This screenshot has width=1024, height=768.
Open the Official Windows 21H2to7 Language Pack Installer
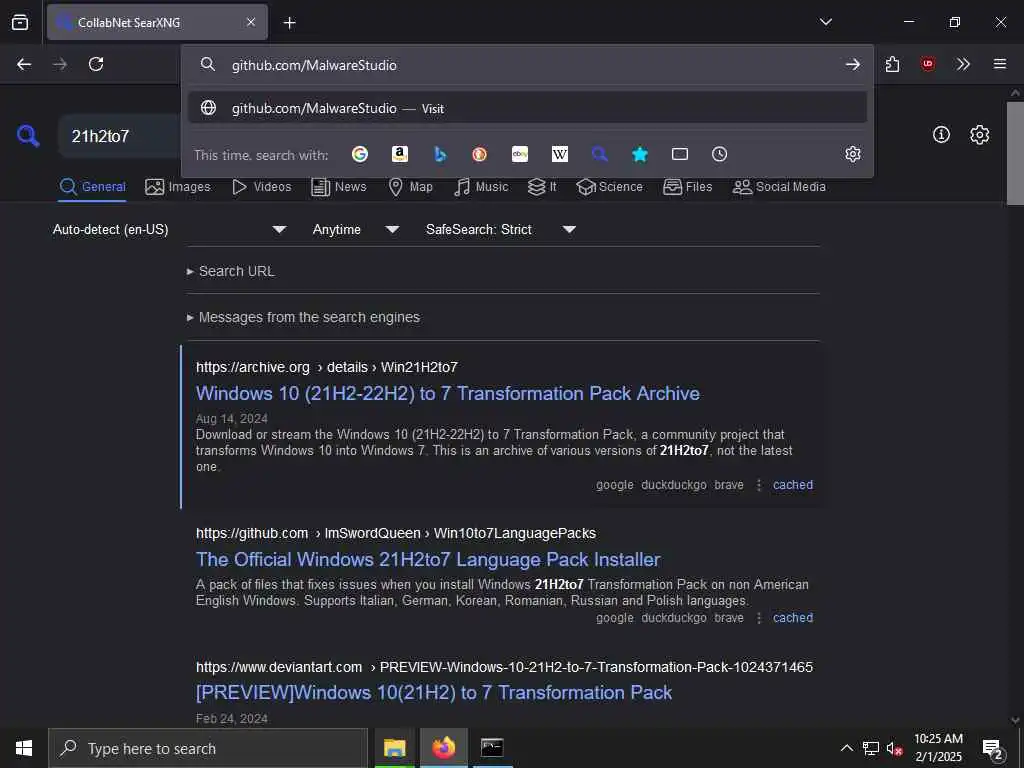click(428, 560)
